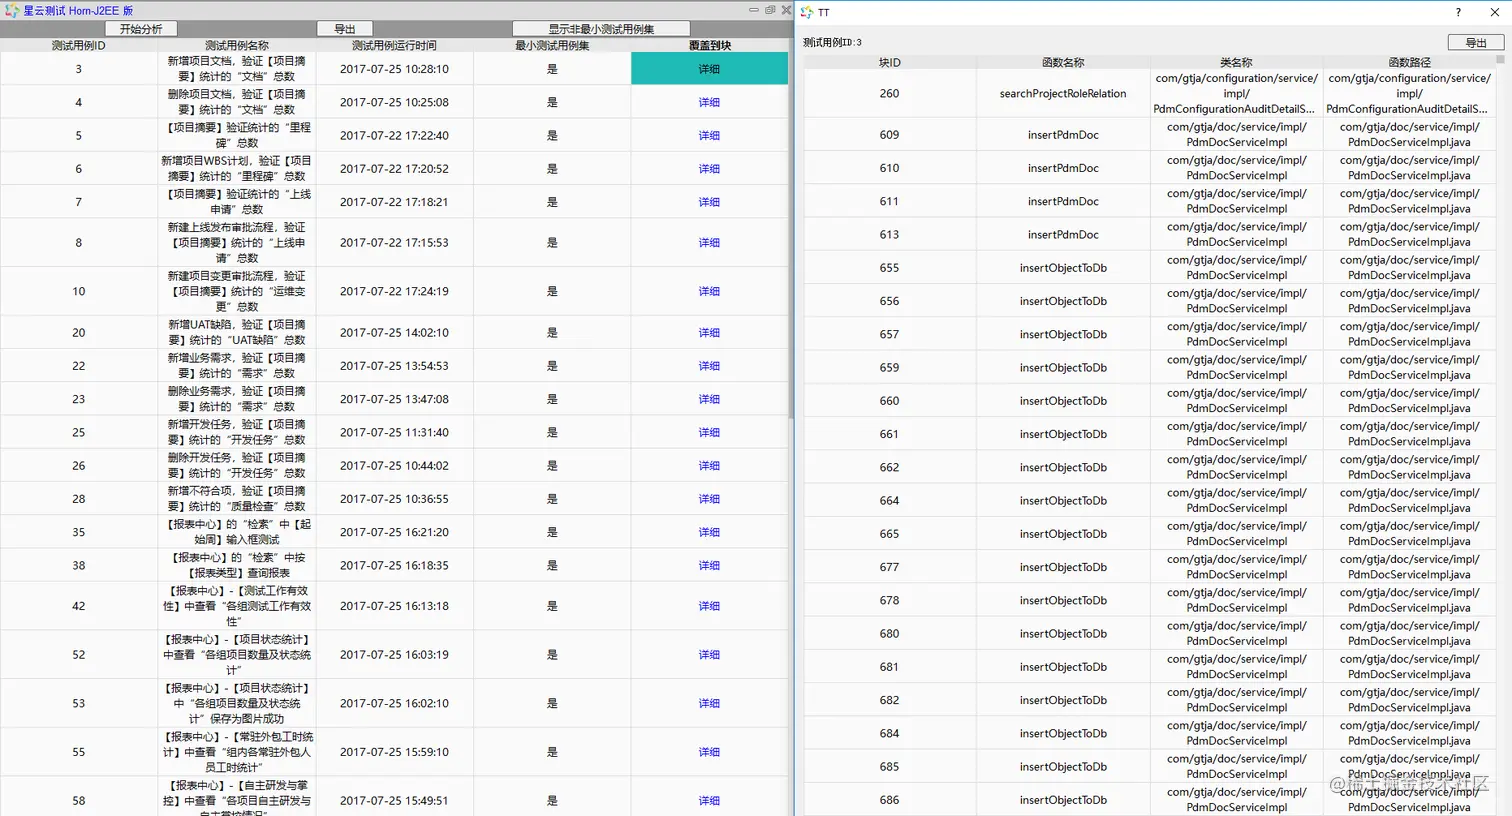Close the 星云测试 Horn-J2EE window
Viewport: 1512px width, 816px height.
tap(786, 10)
